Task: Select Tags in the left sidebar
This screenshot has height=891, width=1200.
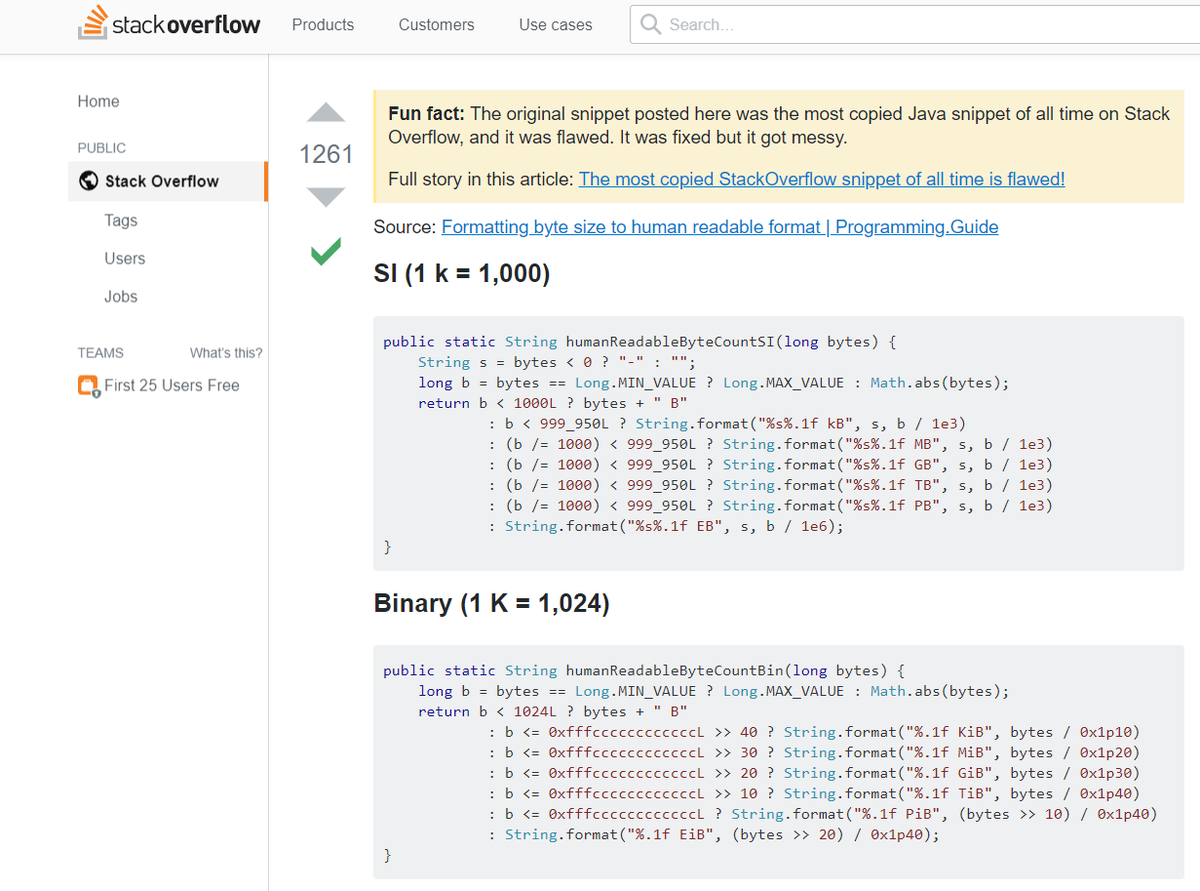Action: [121, 220]
